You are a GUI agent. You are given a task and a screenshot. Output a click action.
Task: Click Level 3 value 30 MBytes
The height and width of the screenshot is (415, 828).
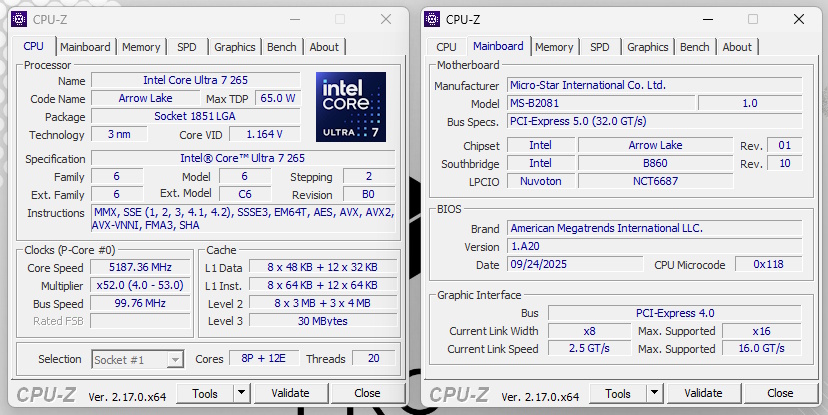(x=323, y=321)
